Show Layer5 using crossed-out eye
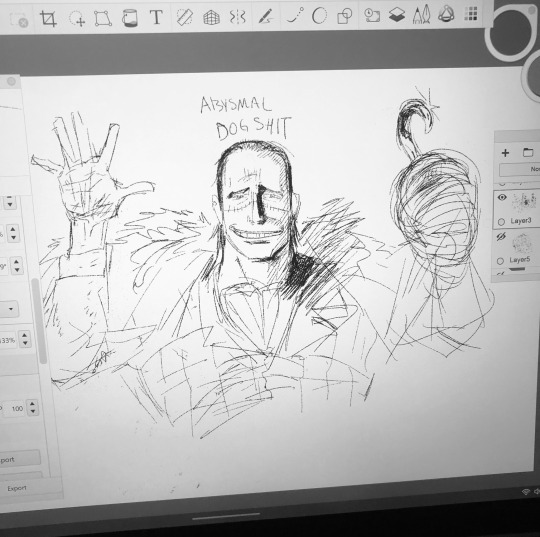 click(x=501, y=237)
